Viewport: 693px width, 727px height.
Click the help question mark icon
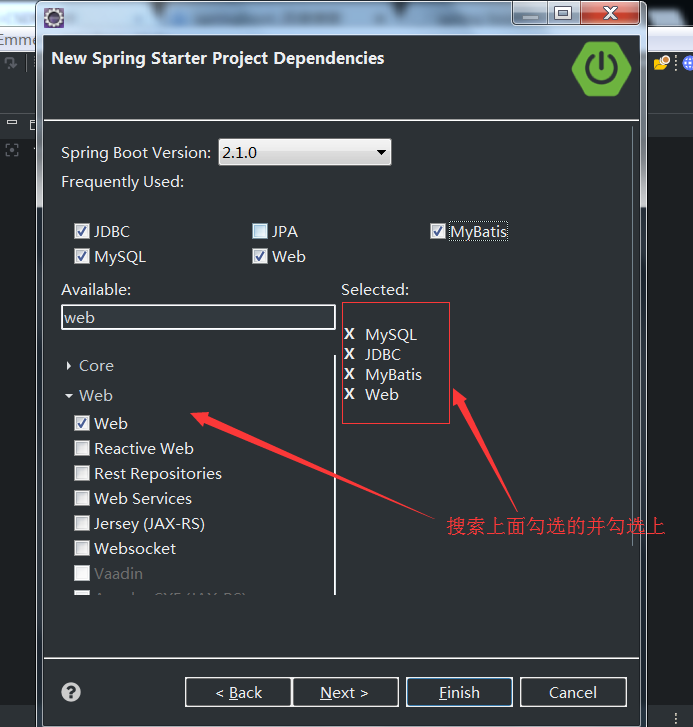(71, 692)
